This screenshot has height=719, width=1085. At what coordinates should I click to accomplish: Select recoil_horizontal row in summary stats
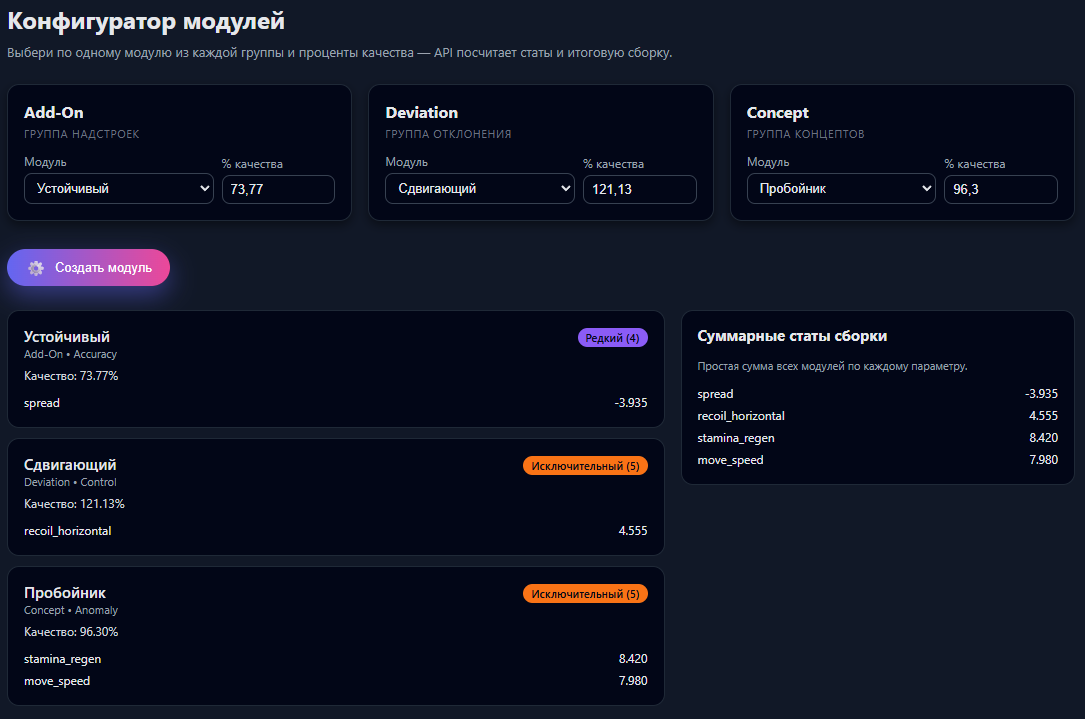pos(741,416)
